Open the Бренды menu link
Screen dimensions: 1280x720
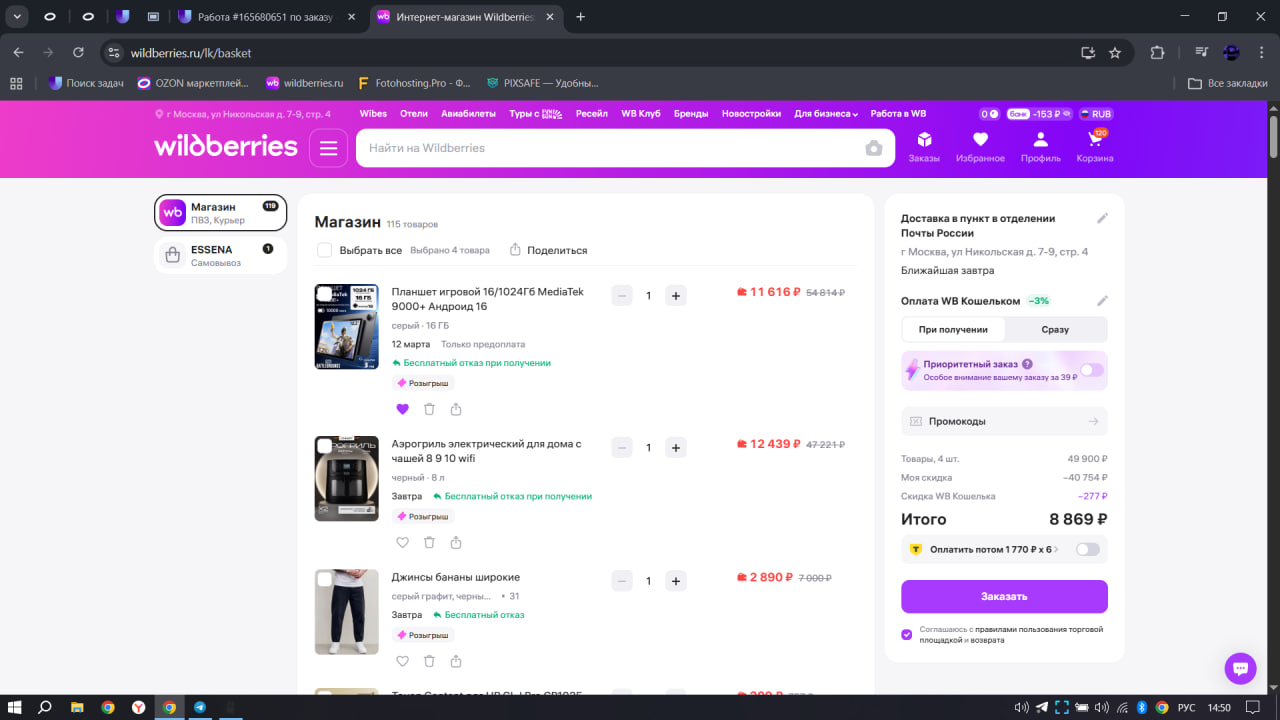coord(691,114)
